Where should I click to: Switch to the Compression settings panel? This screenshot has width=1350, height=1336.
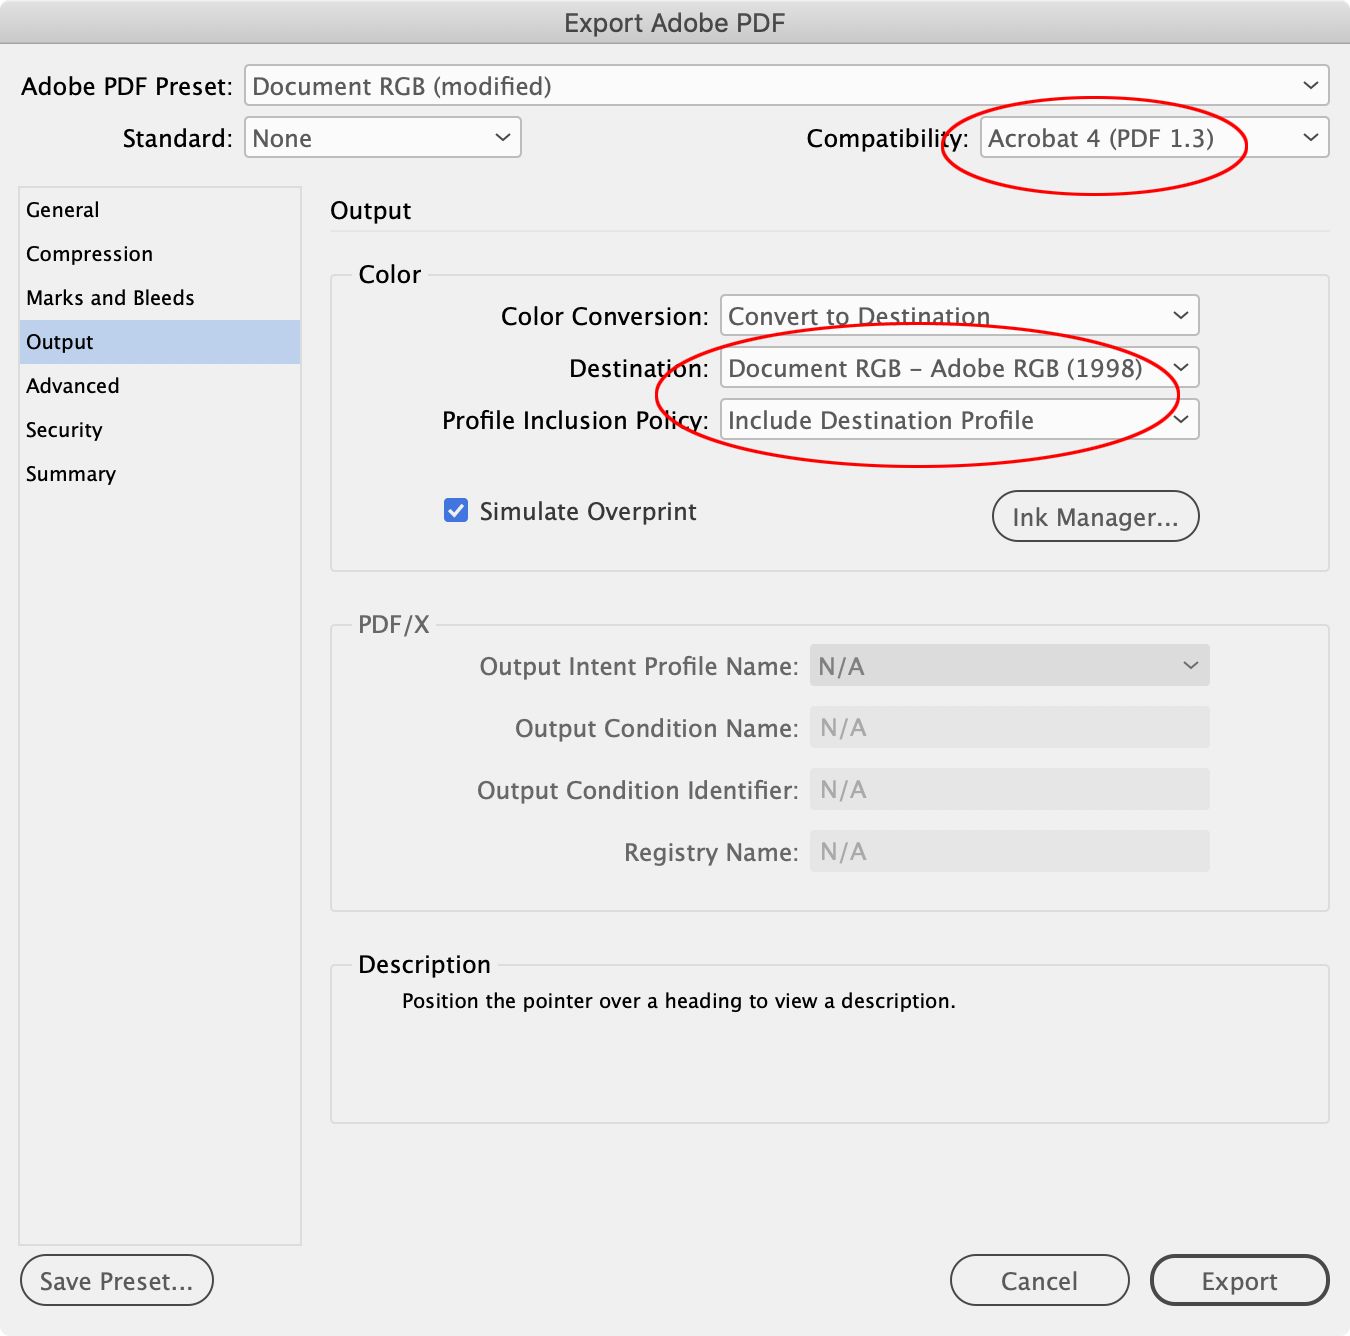pyautogui.click(x=89, y=253)
